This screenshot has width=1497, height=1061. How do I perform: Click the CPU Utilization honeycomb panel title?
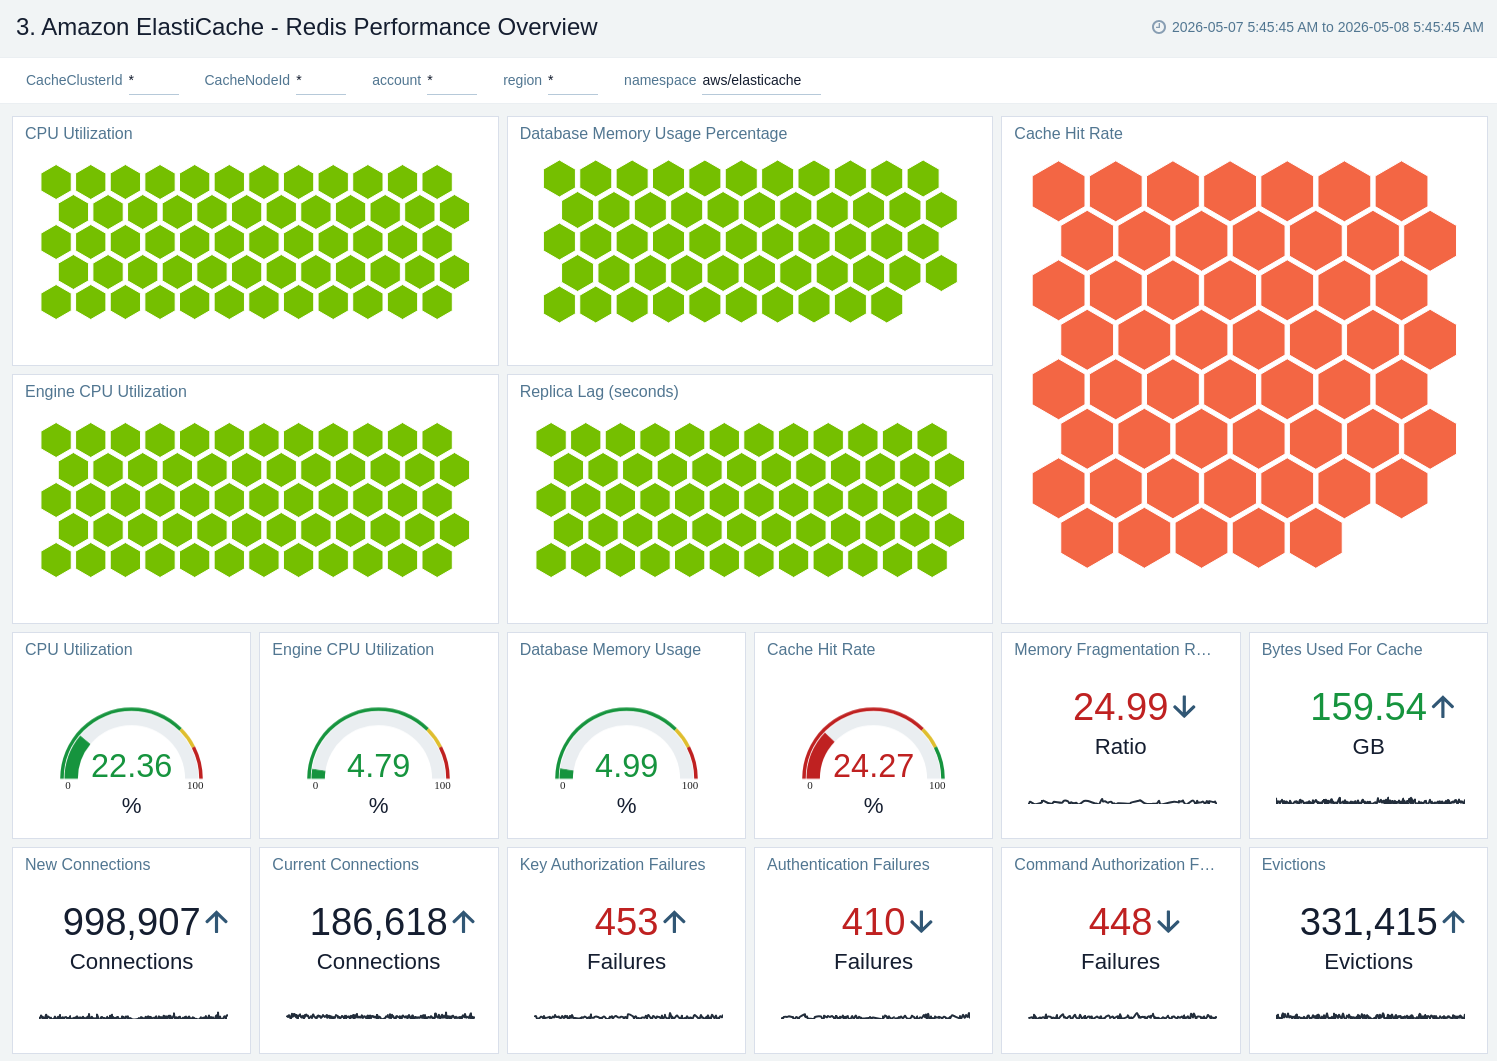78,133
